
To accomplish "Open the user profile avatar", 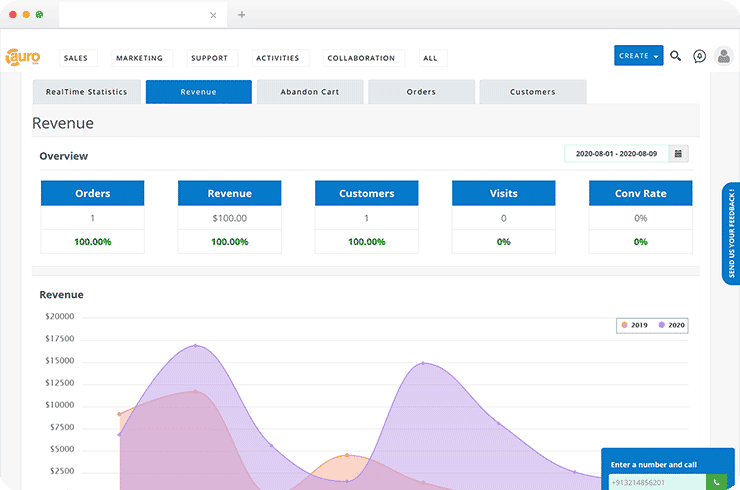I will coord(724,56).
